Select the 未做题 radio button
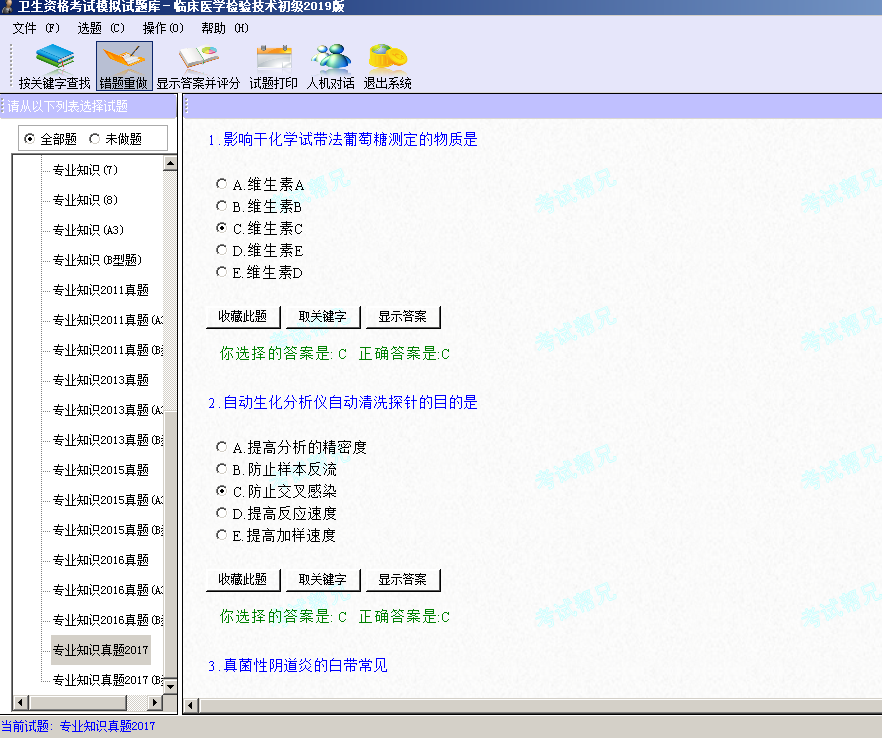Screen dimensions: 882x739 point(94,138)
